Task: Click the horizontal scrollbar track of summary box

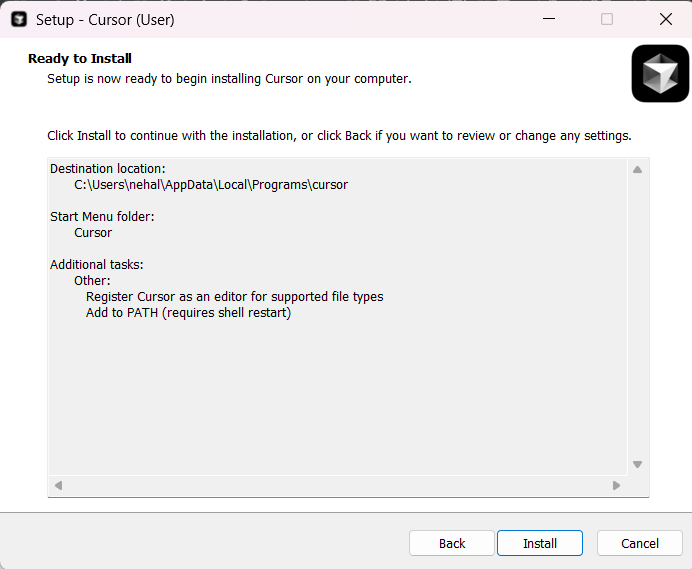Action: click(x=337, y=486)
